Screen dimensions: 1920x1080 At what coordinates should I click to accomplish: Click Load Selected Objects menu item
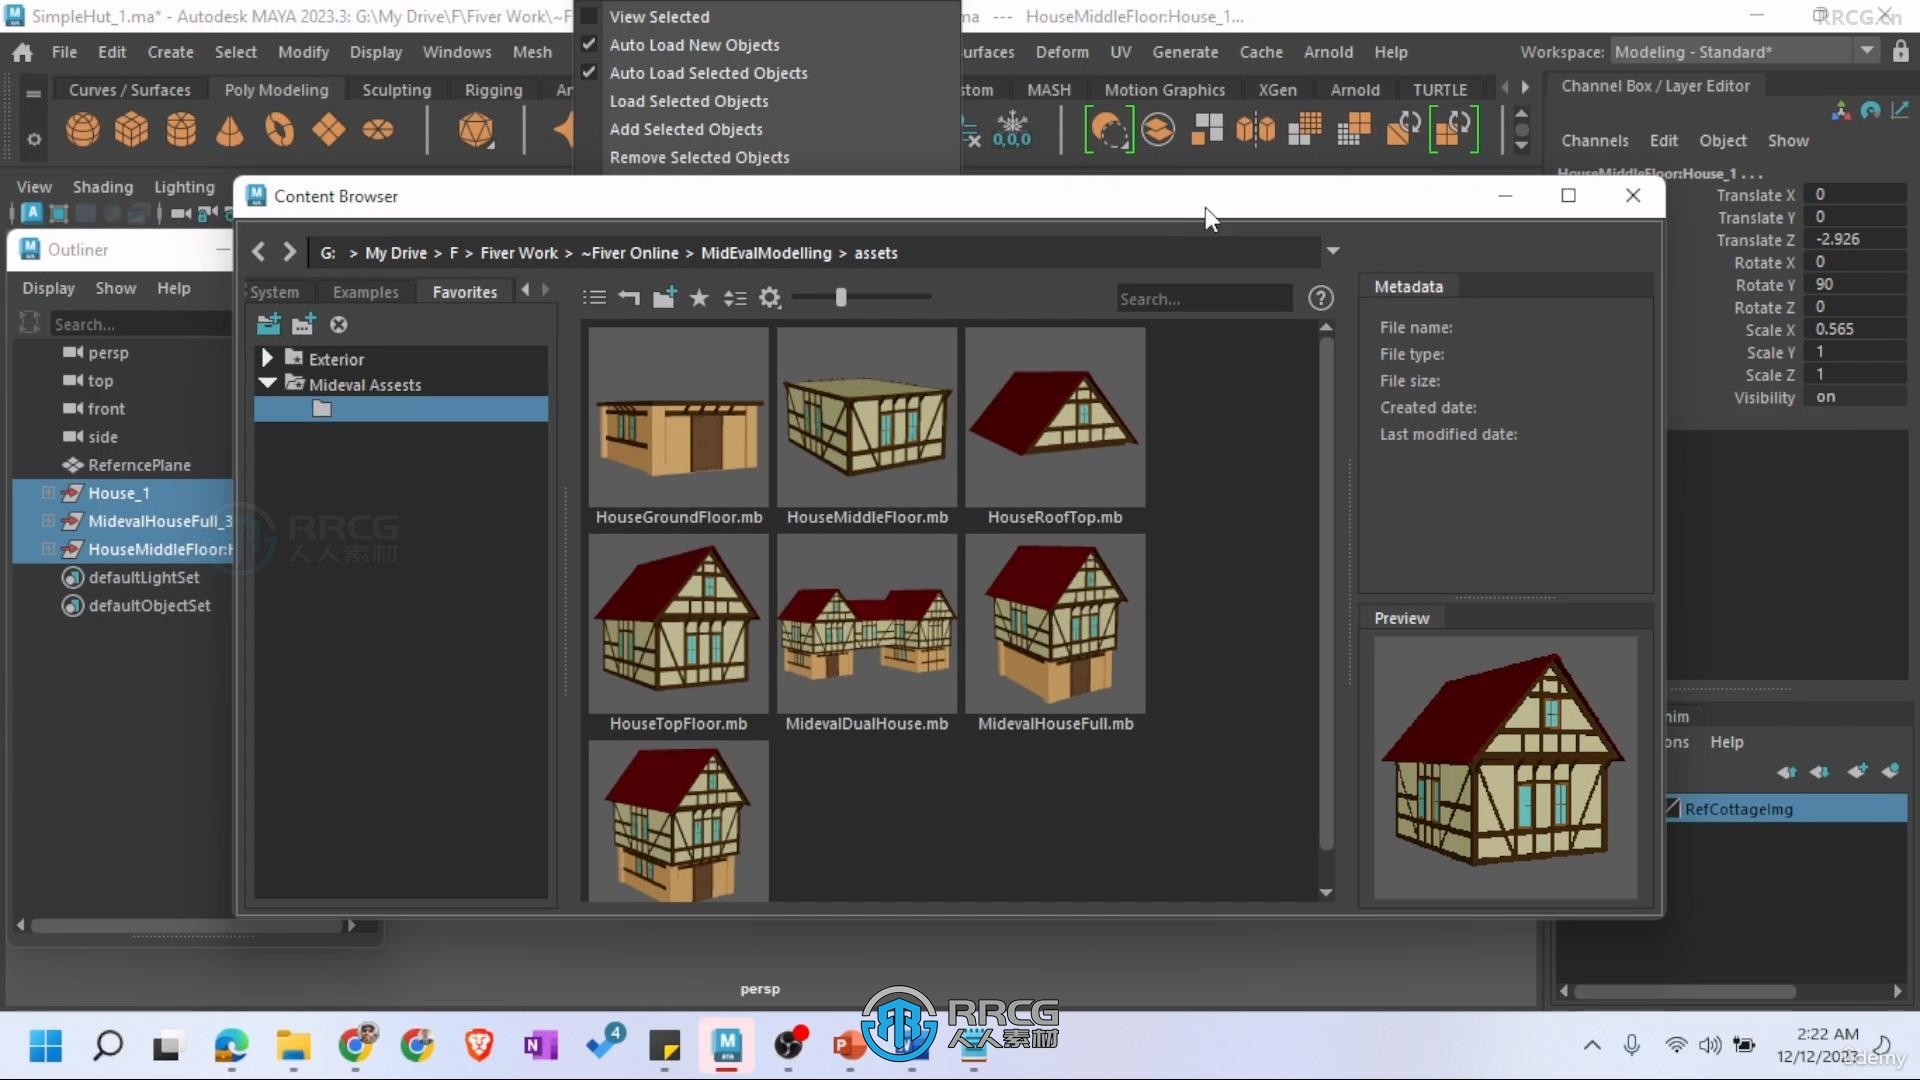tap(688, 100)
